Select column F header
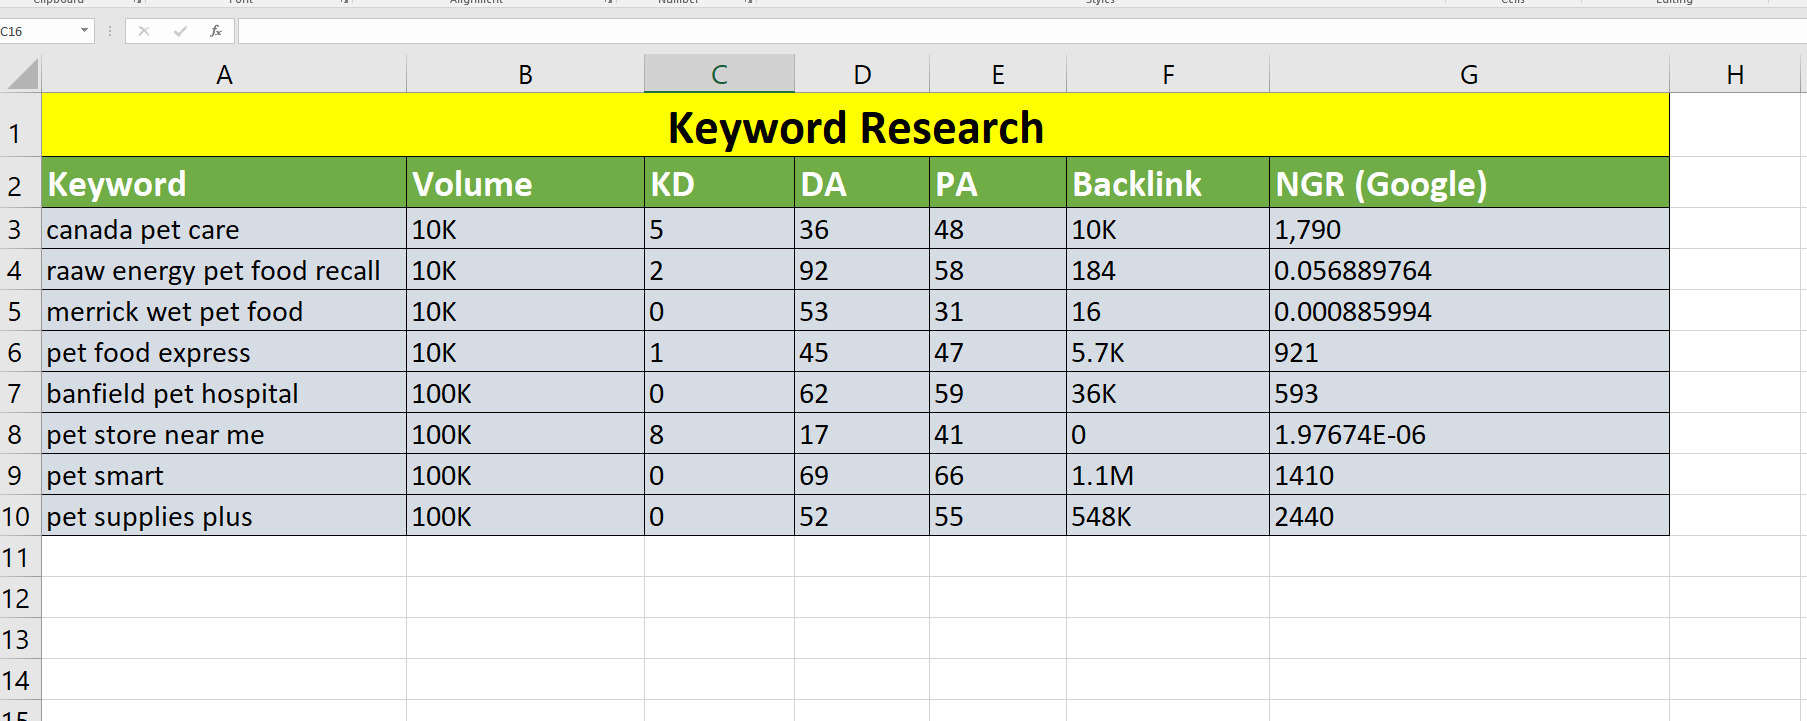 click(x=1168, y=74)
